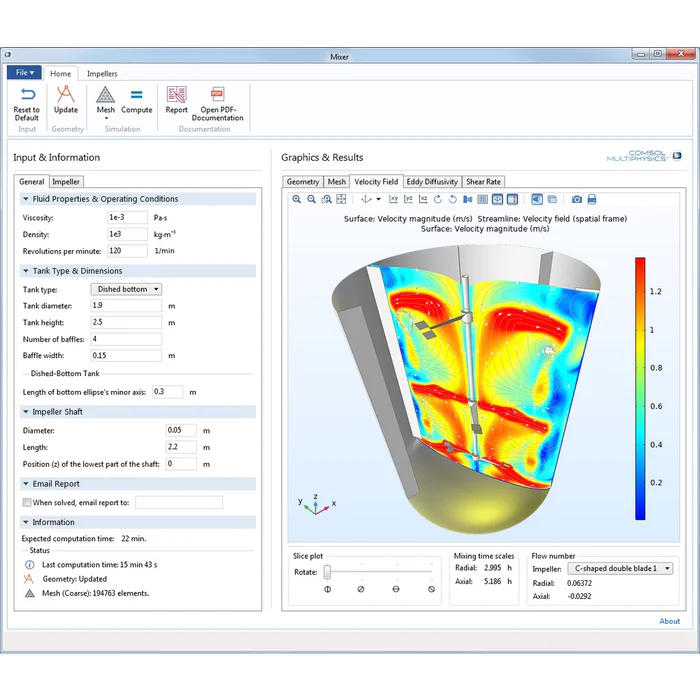
Task: Click the rotate counterclockwise icon
Action: (x=453, y=200)
